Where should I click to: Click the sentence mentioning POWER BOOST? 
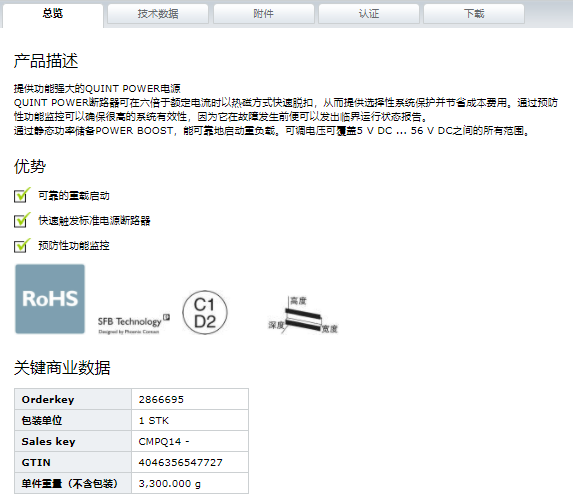272,130
